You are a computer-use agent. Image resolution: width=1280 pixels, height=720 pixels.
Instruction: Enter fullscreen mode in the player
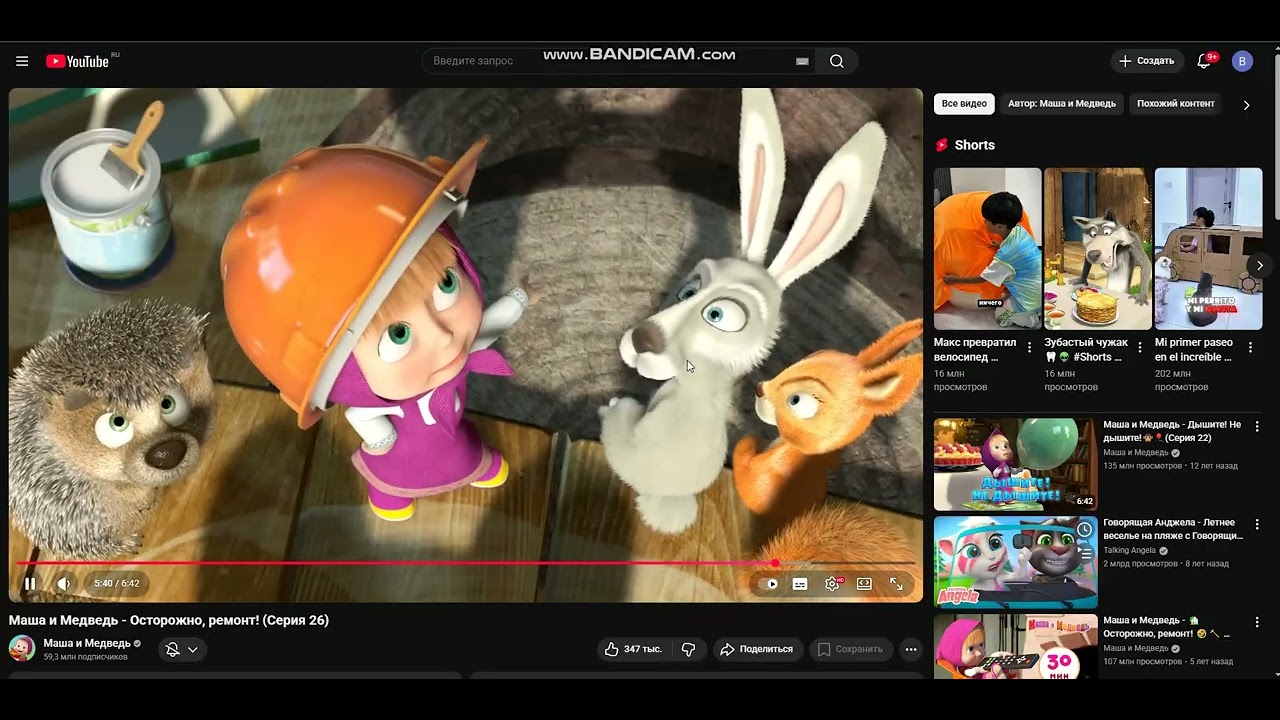(x=896, y=584)
